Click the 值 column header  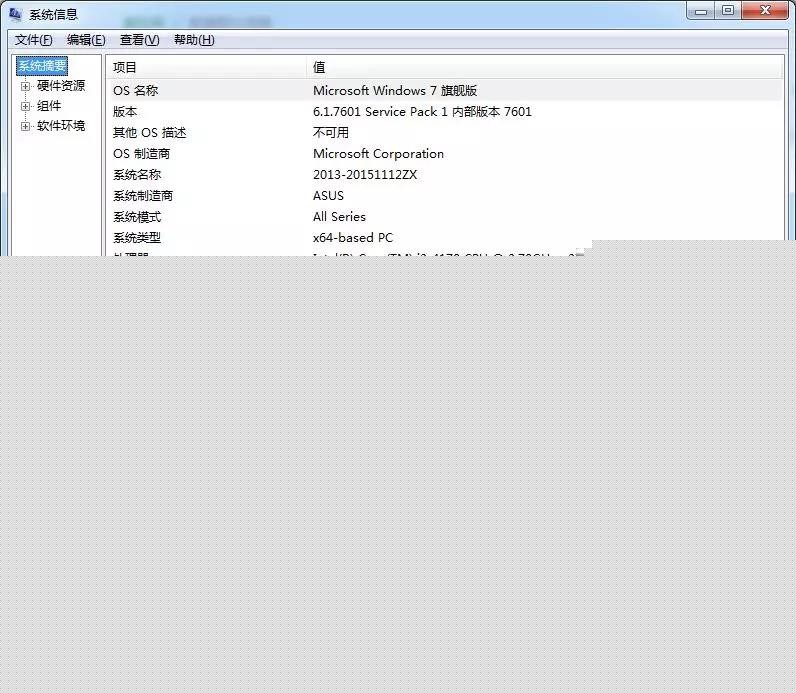545,67
